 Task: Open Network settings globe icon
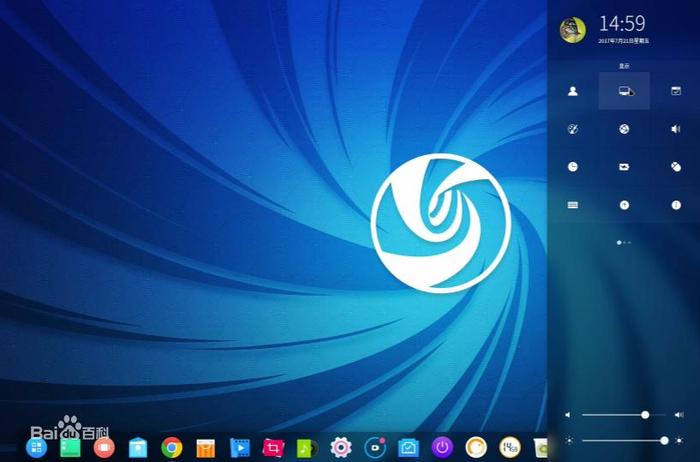[x=624, y=129]
